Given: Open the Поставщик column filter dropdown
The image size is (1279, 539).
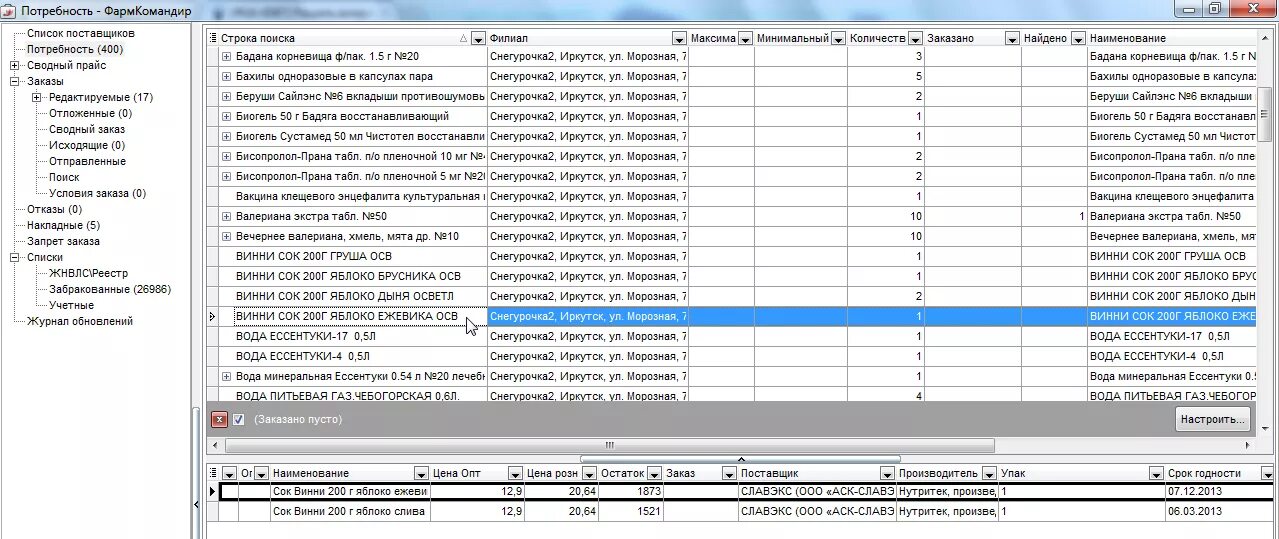Looking at the screenshot, I should (x=887, y=473).
